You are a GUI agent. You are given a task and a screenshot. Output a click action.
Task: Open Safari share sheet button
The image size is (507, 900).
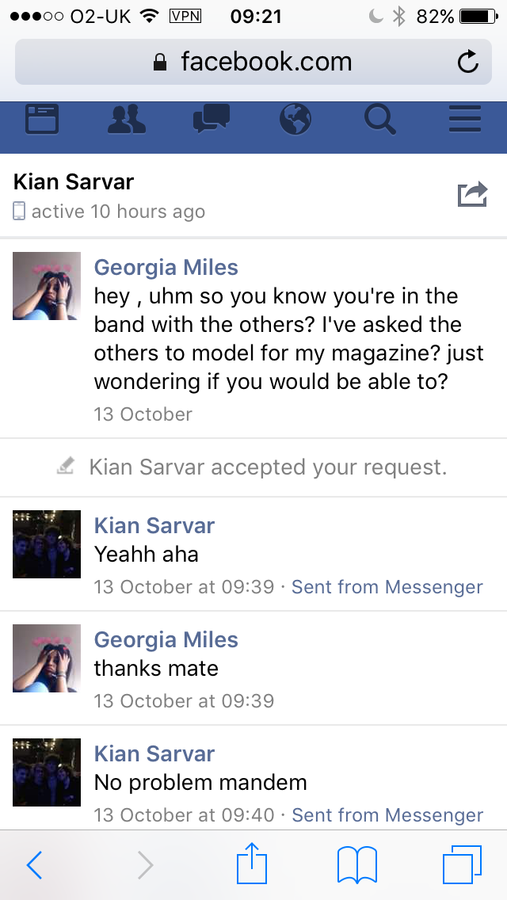252,863
